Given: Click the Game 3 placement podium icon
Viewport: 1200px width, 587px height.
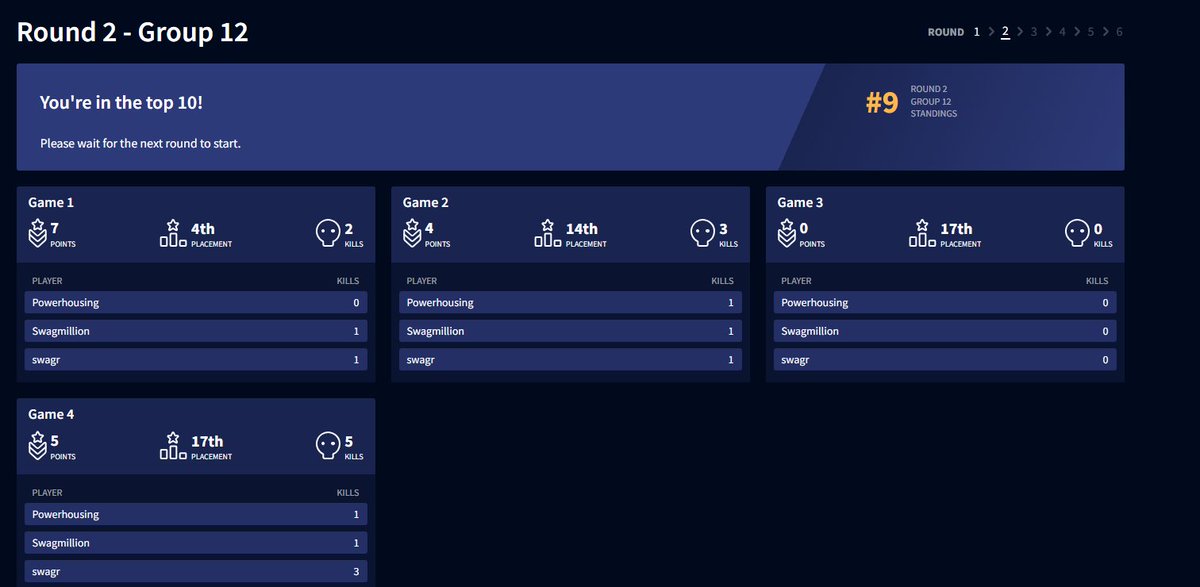Looking at the screenshot, I should pos(923,233).
